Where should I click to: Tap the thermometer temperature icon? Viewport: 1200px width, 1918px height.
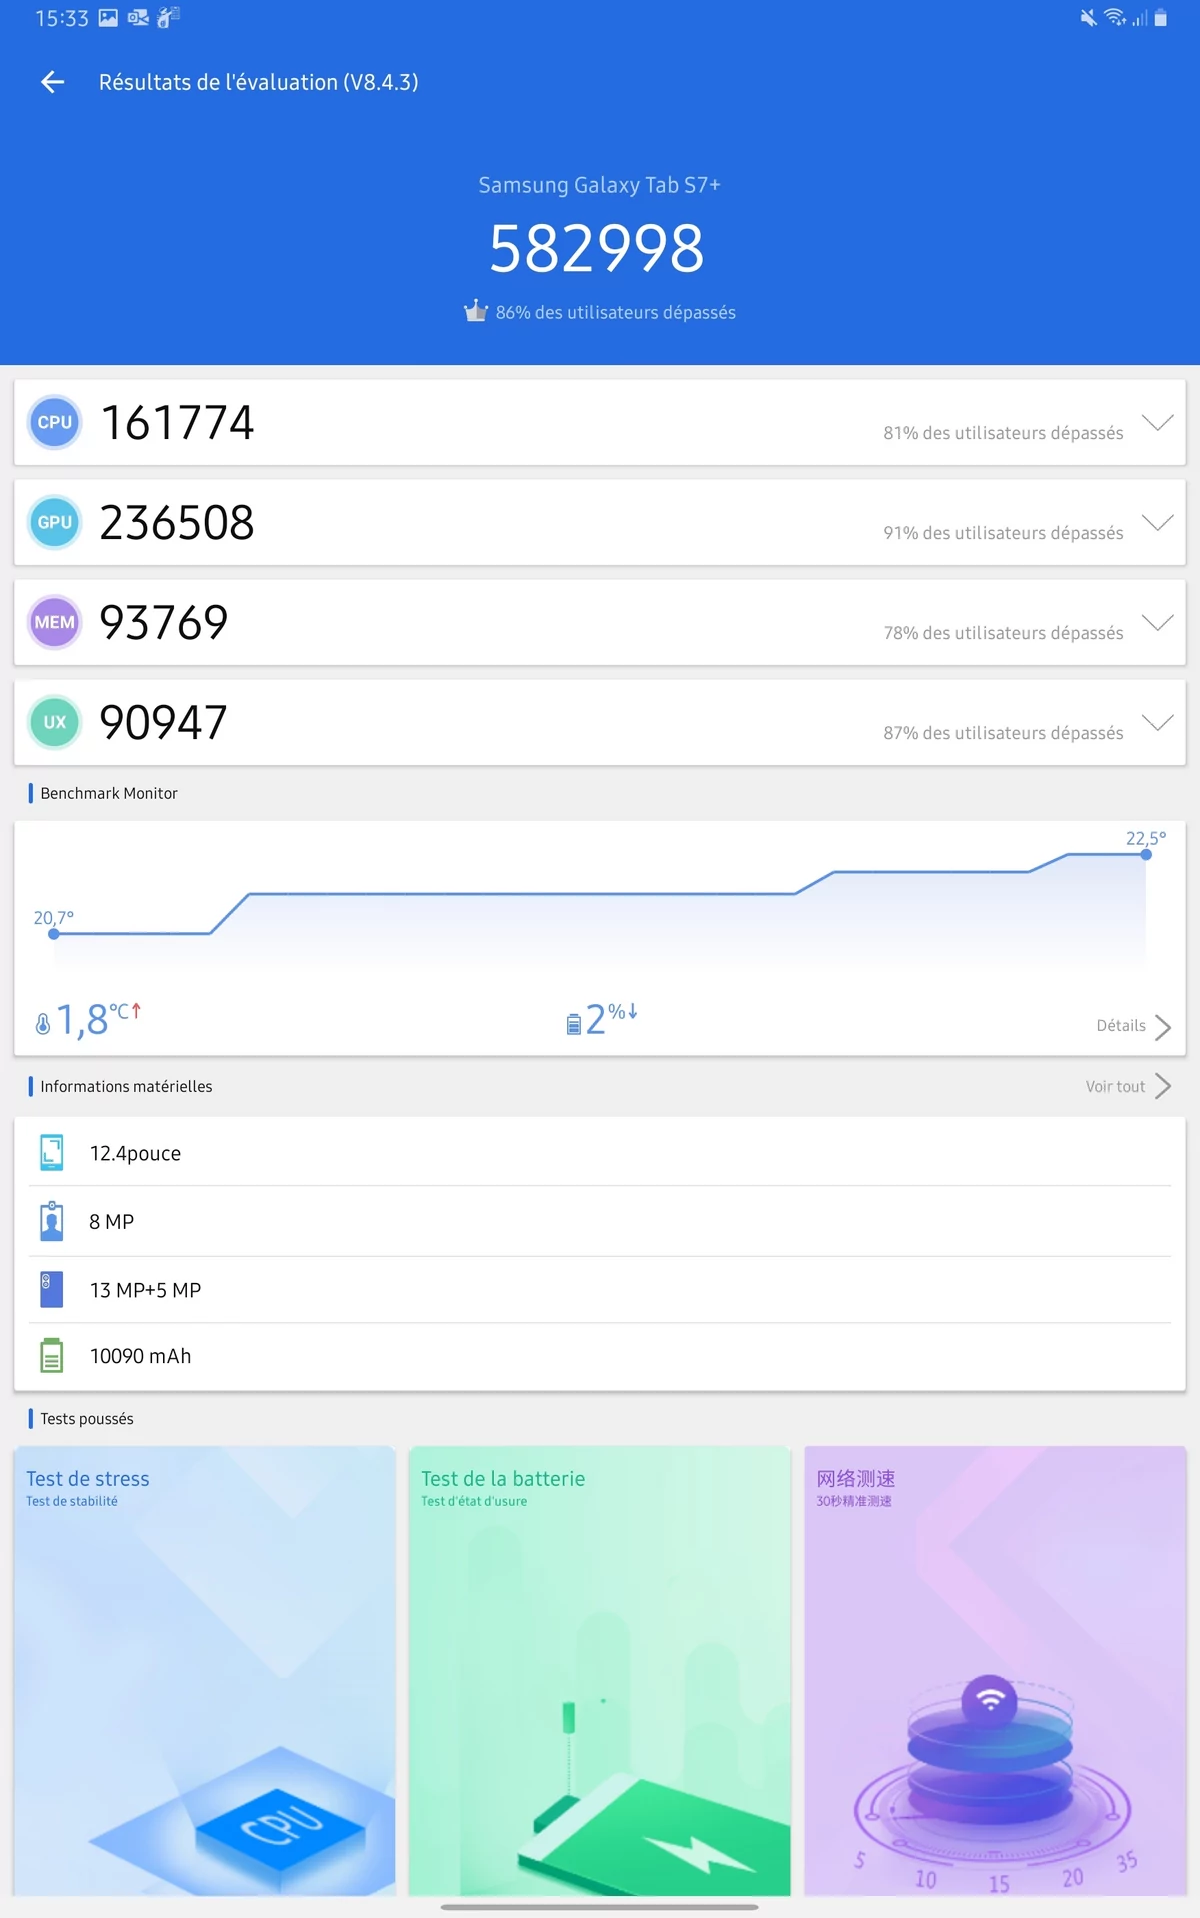tap(43, 1024)
